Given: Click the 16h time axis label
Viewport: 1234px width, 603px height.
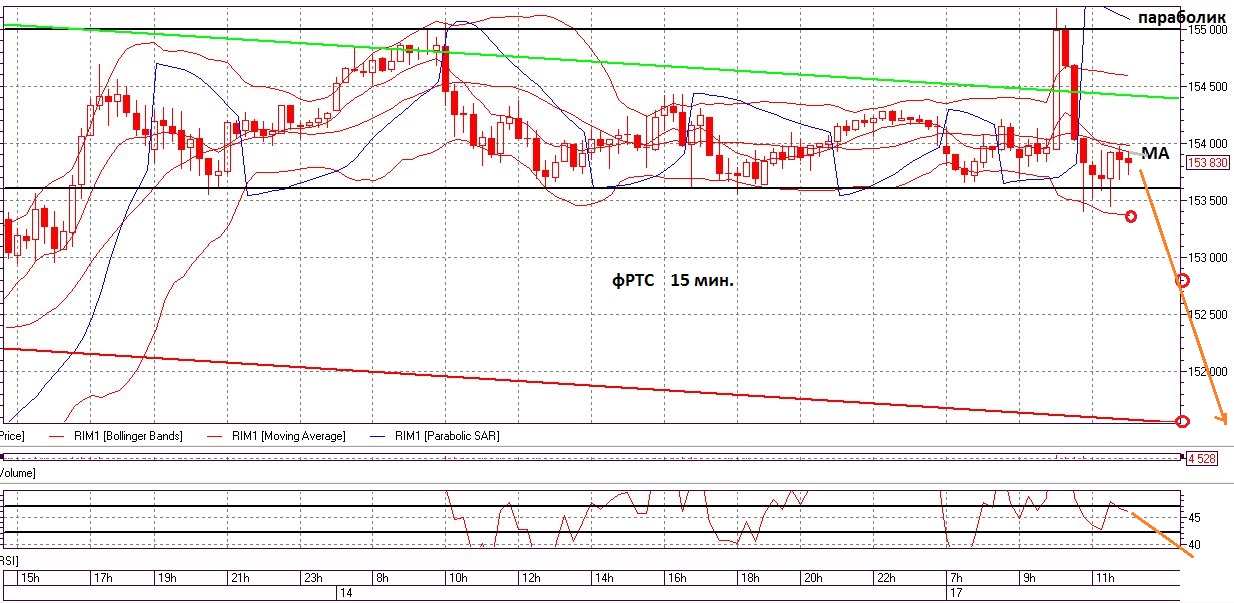Looking at the screenshot, I should [x=678, y=579].
